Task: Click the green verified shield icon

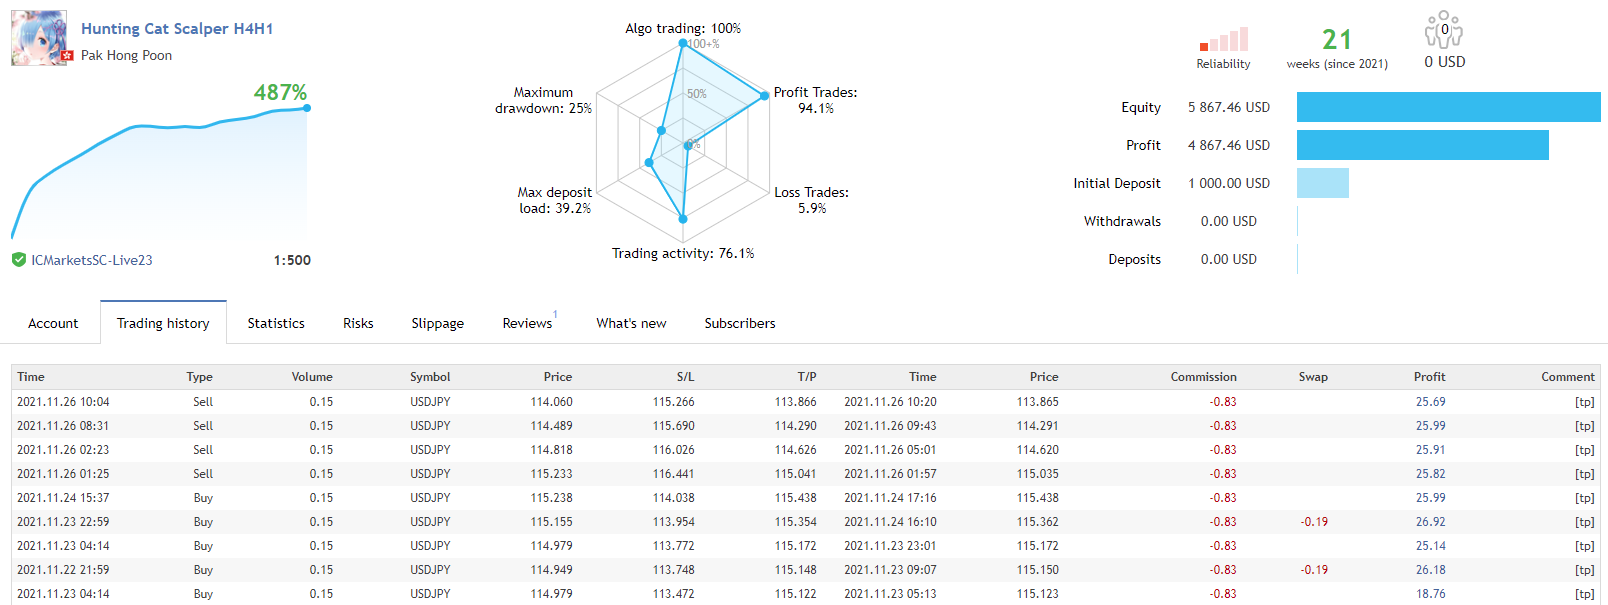Action: (18, 260)
